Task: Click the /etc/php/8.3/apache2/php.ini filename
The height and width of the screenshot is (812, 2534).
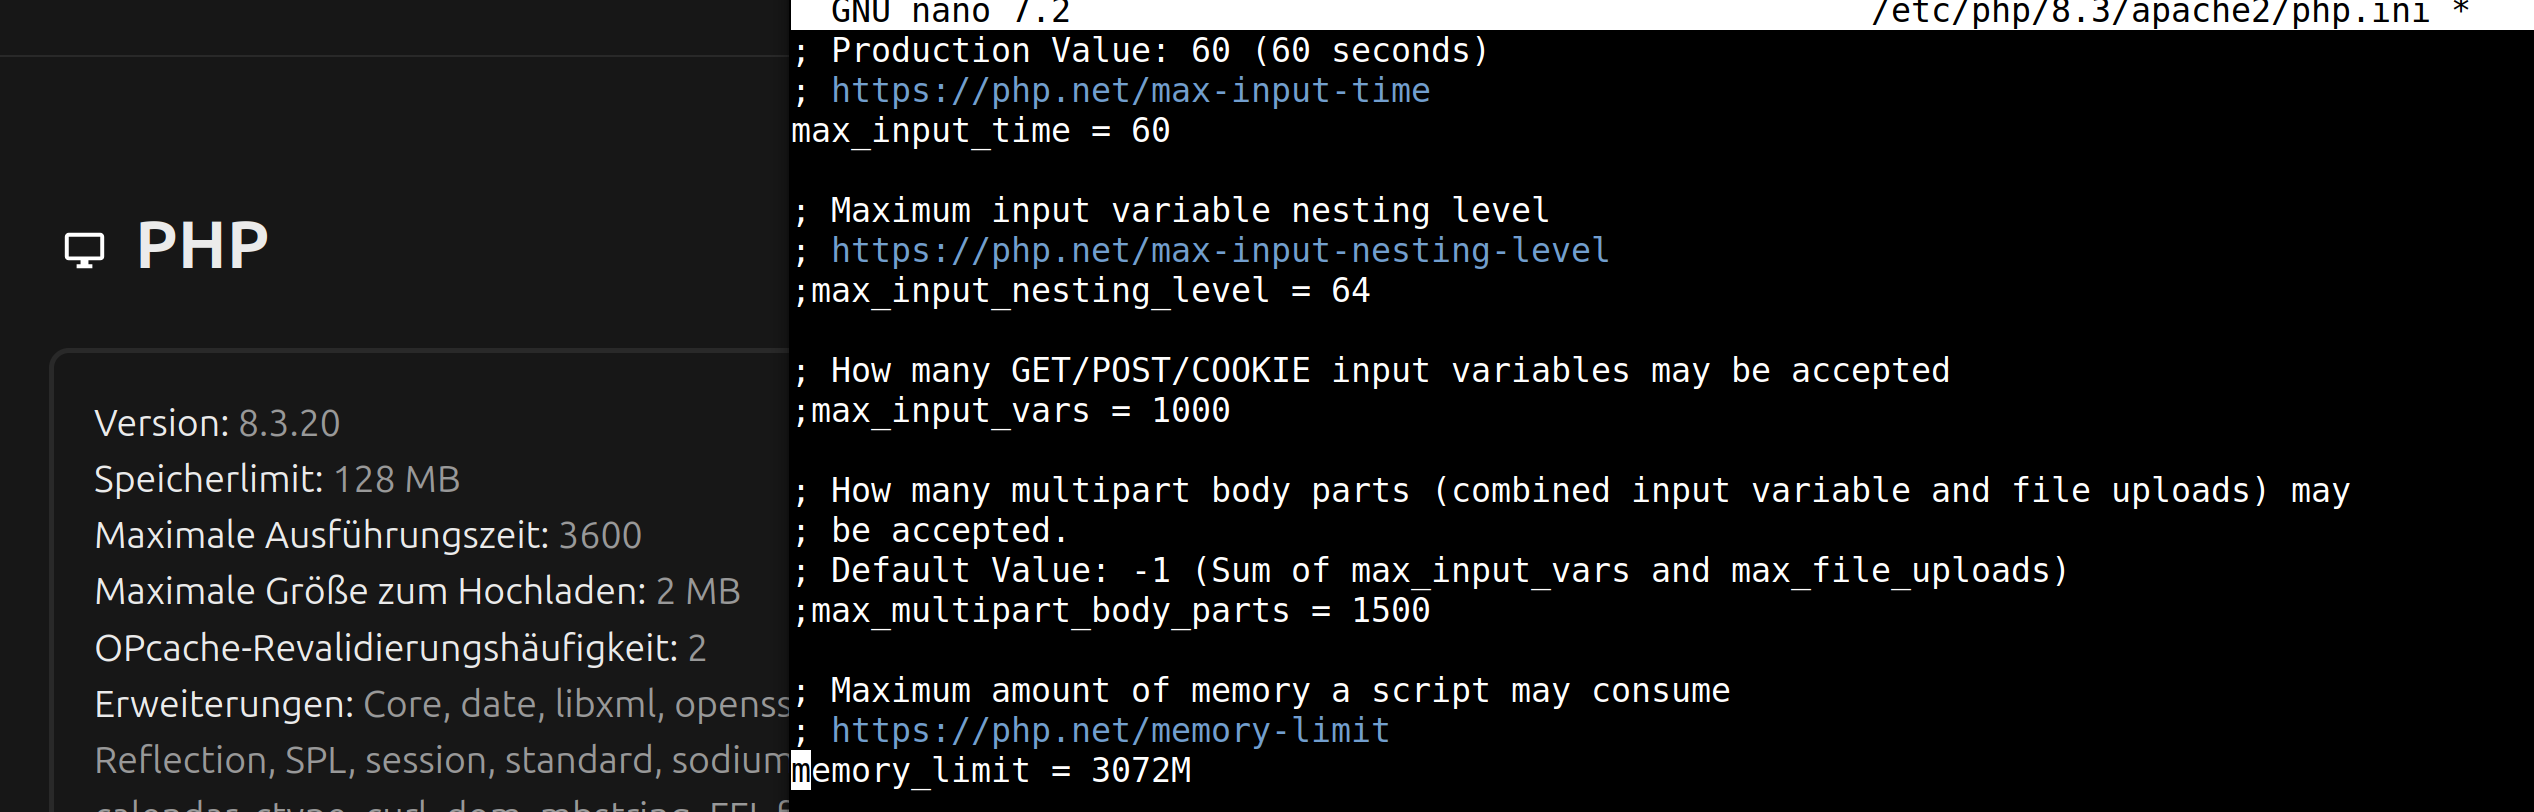Action: point(2150,13)
